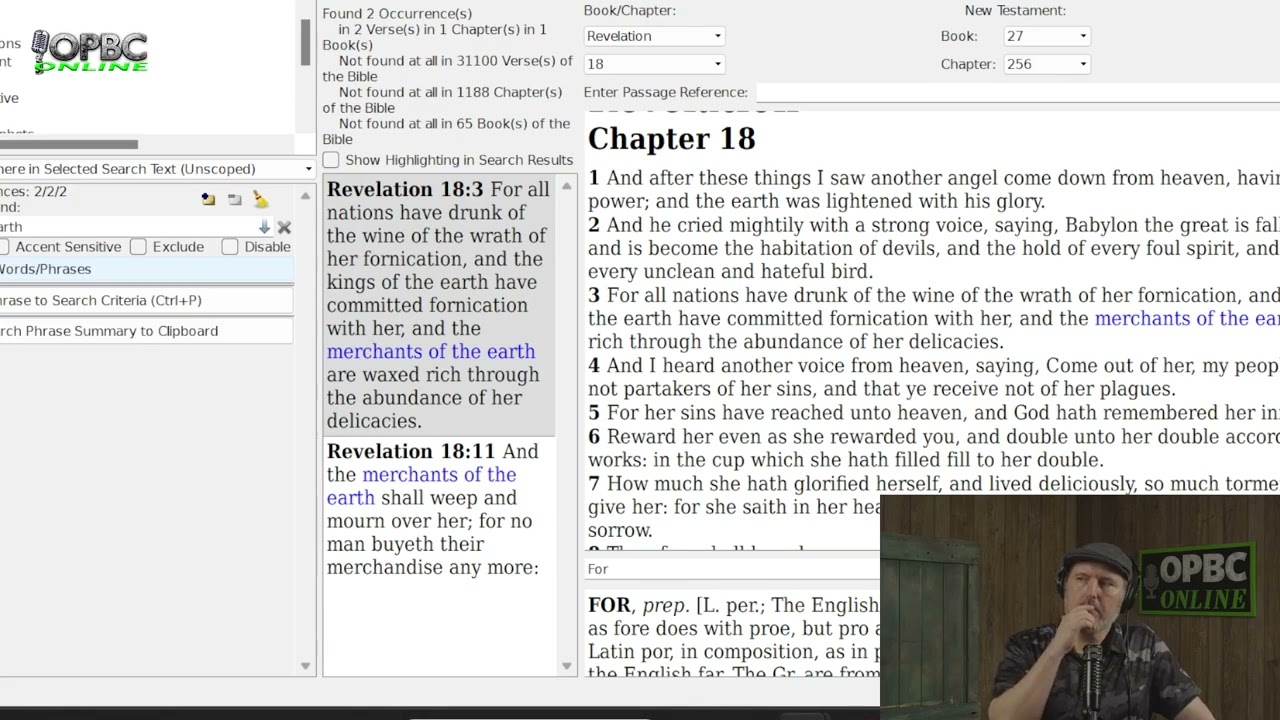Toggle the Disable checkbox
The height and width of the screenshot is (720, 1280).
click(x=230, y=247)
